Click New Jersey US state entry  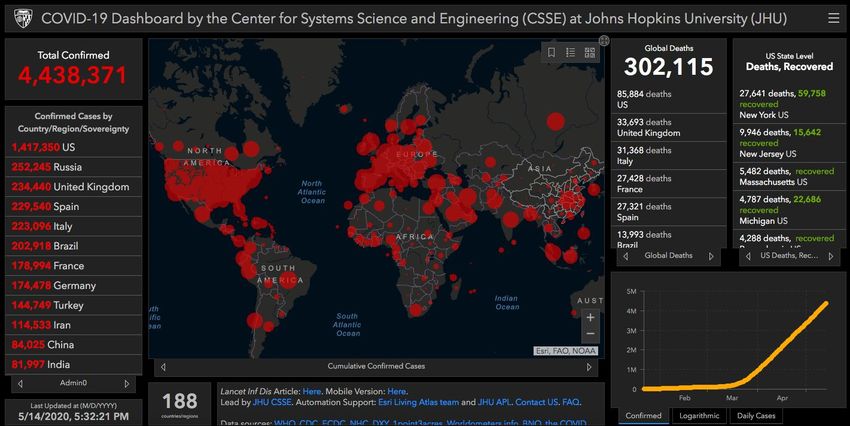click(x=790, y=143)
